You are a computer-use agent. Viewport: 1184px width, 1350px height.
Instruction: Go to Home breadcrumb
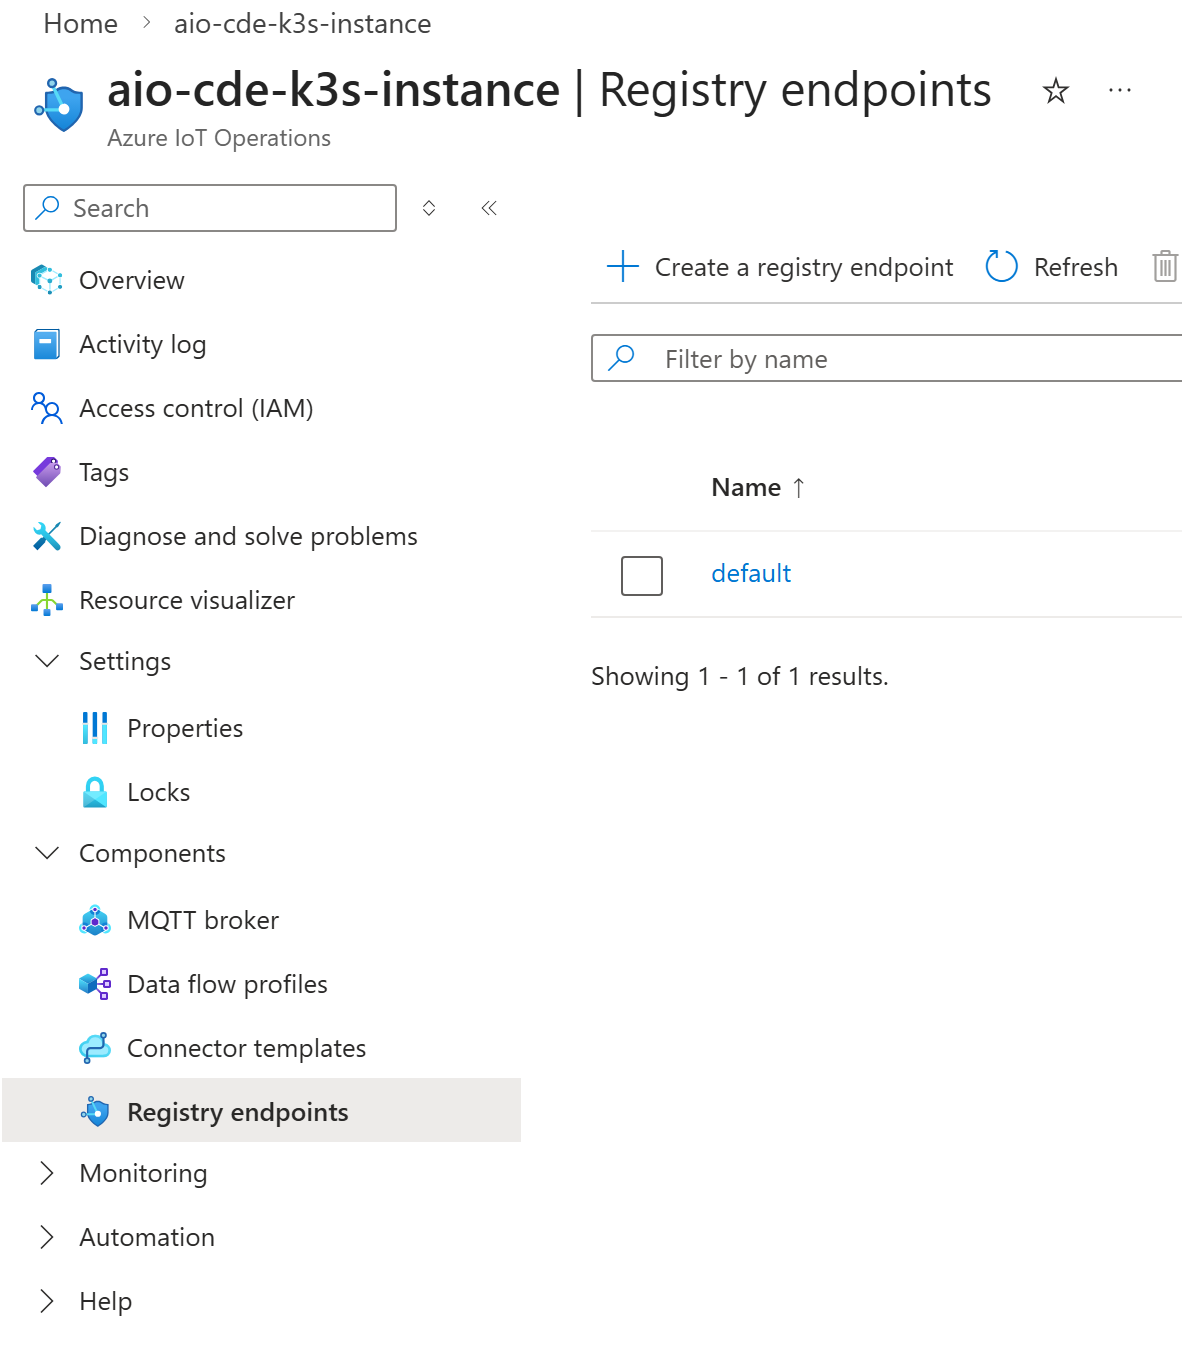click(x=81, y=23)
